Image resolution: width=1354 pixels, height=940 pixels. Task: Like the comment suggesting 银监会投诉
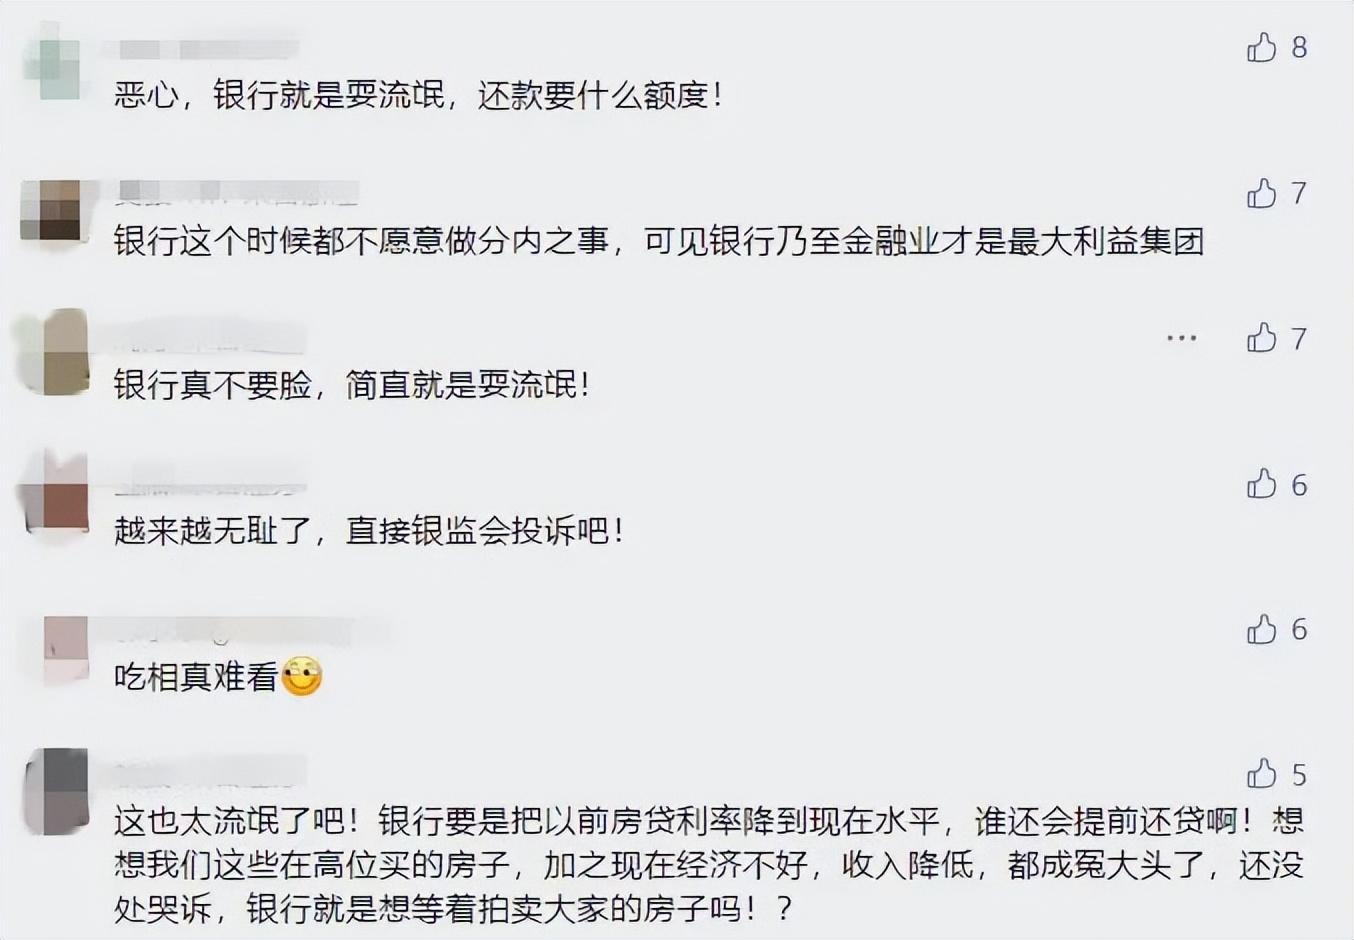coord(1263,485)
